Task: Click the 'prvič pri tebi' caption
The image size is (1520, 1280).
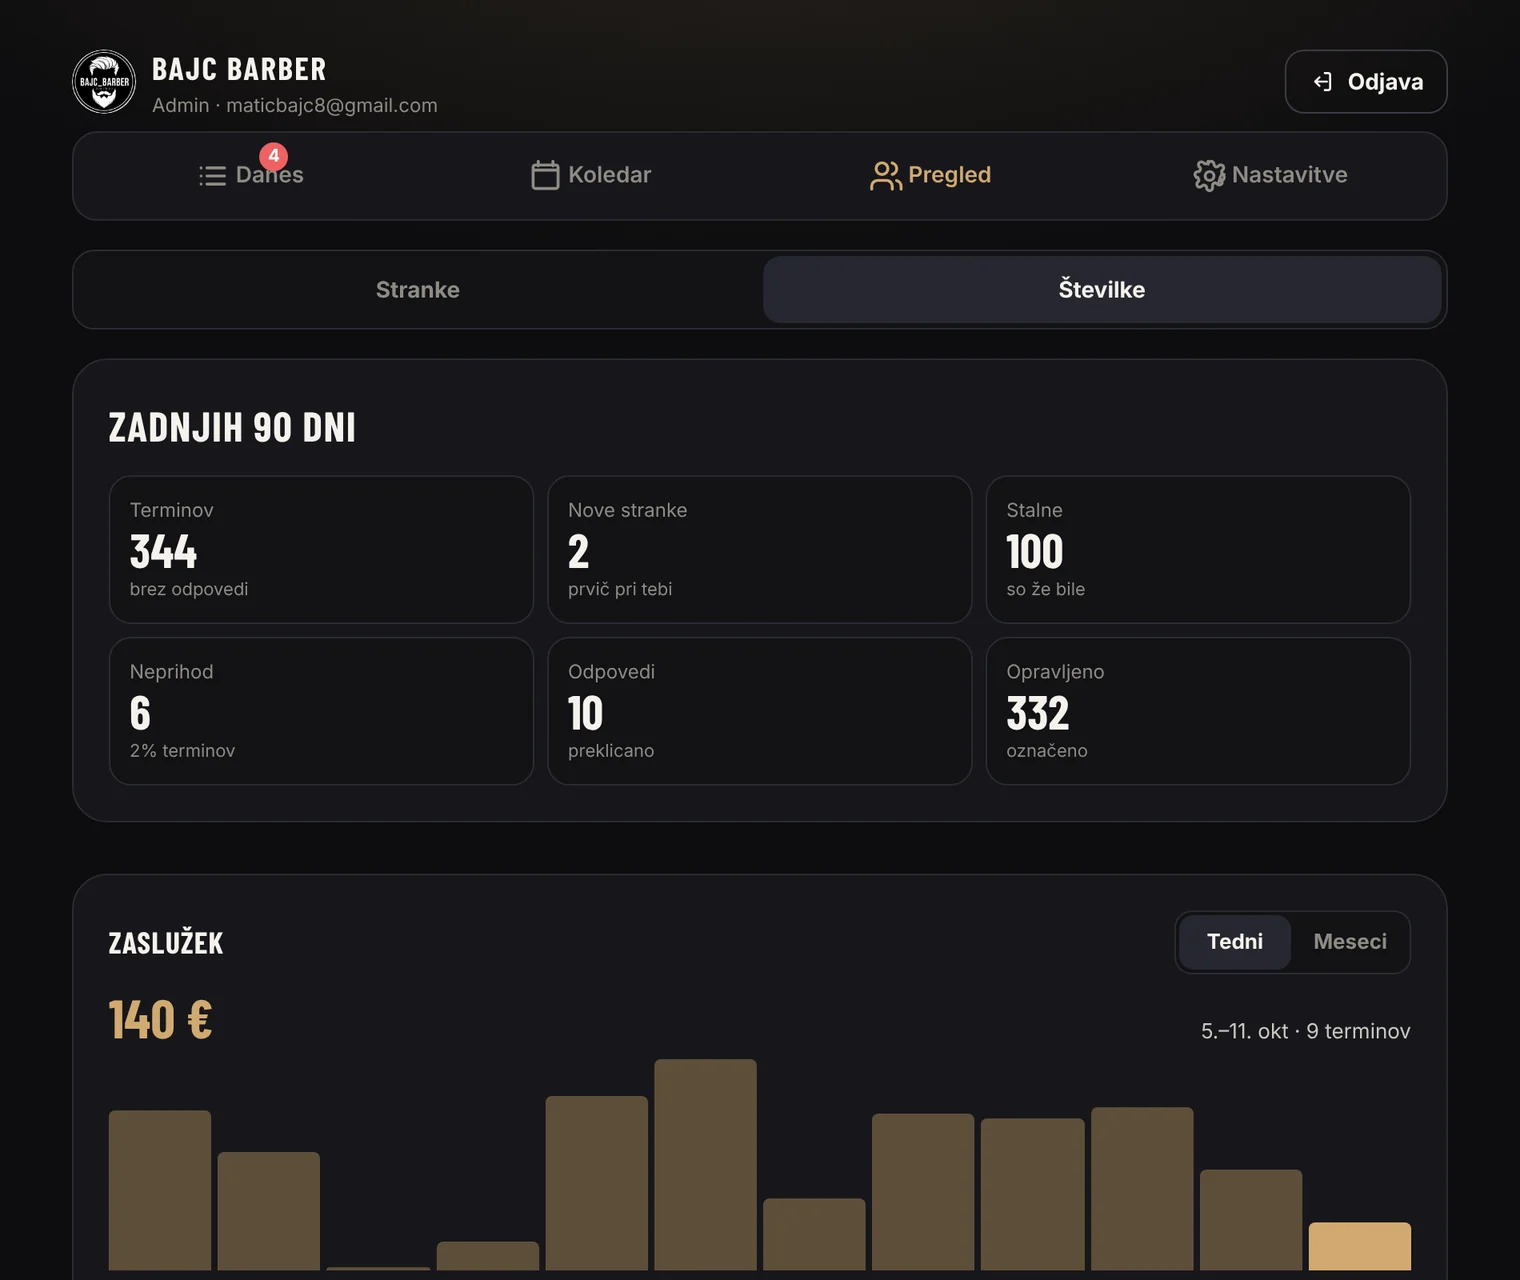Action: (x=620, y=589)
